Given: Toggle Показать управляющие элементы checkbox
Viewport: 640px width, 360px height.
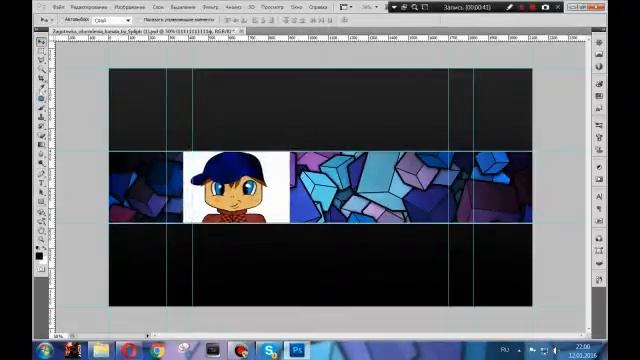Looking at the screenshot, I should [140, 20].
